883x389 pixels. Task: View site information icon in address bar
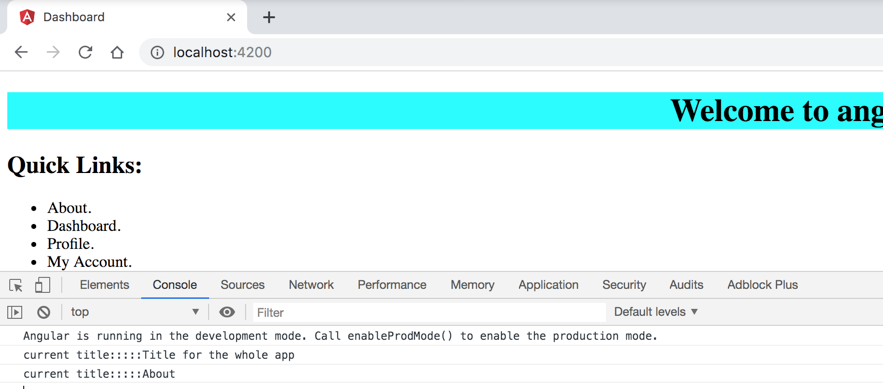tap(158, 52)
